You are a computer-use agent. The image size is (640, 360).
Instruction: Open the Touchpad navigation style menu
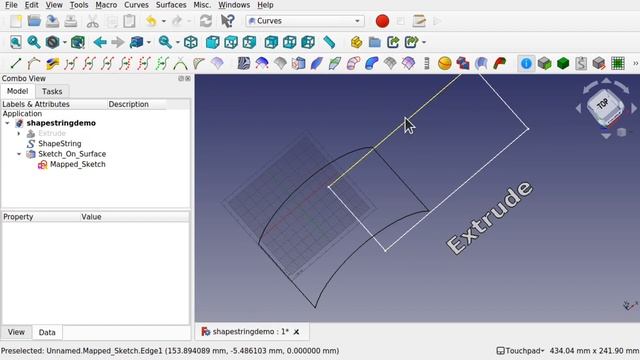(x=520, y=351)
